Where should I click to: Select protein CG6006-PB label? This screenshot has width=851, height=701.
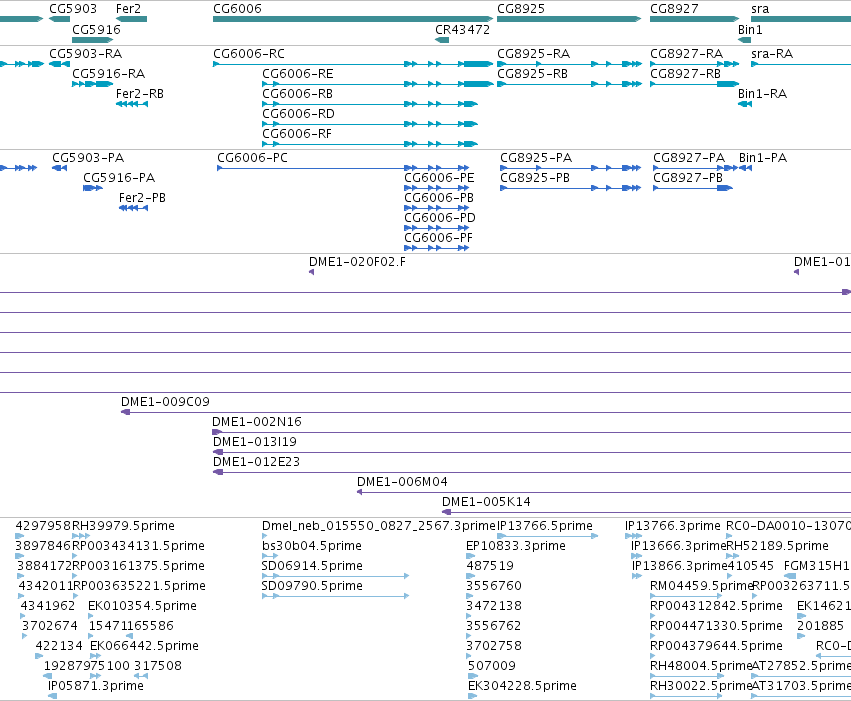[439, 198]
